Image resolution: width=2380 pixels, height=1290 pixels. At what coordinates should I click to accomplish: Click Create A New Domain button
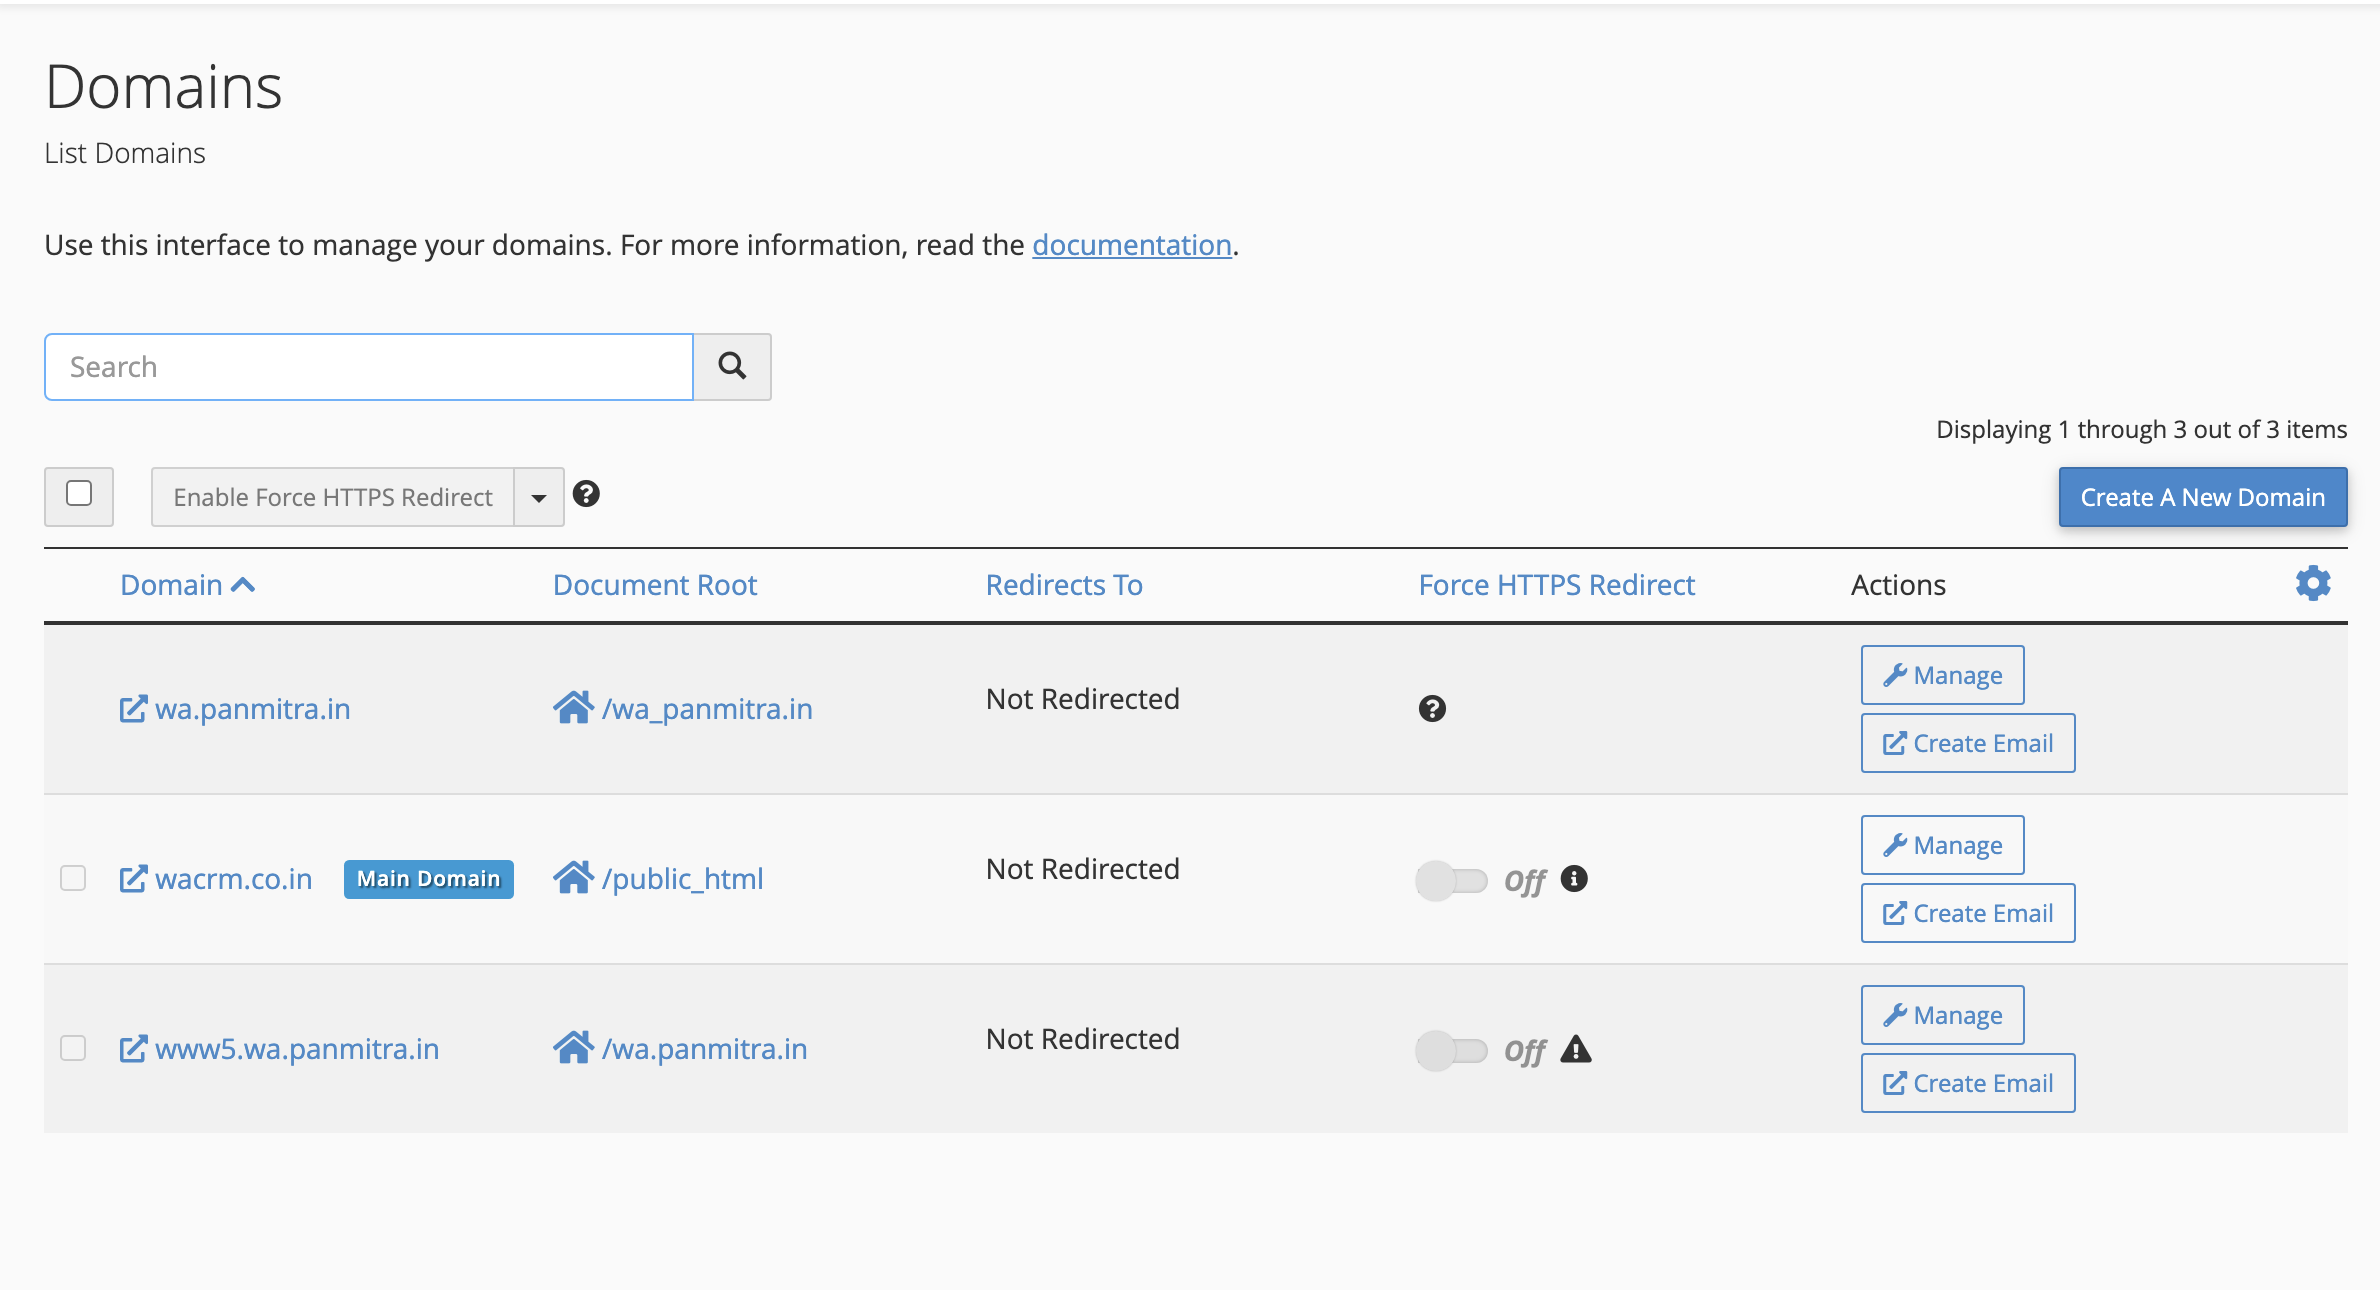tap(2202, 497)
